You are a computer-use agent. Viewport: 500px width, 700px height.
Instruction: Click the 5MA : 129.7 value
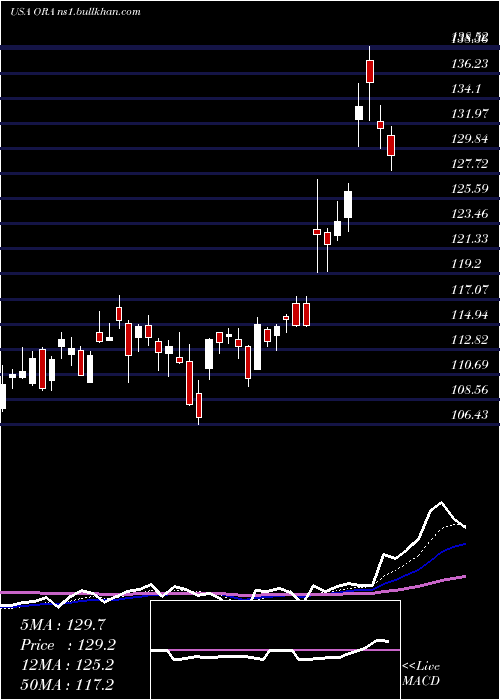point(62,625)
